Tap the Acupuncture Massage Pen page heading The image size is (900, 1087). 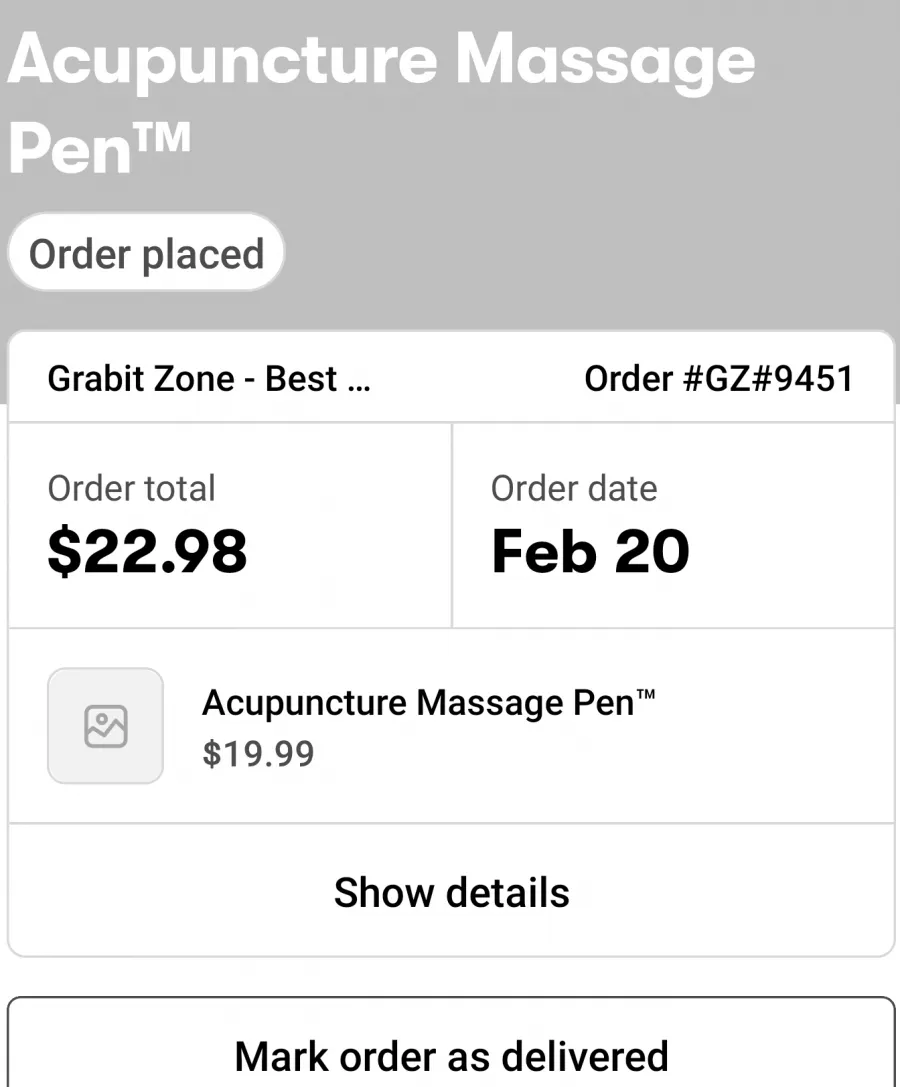click(x=381, y=101)
